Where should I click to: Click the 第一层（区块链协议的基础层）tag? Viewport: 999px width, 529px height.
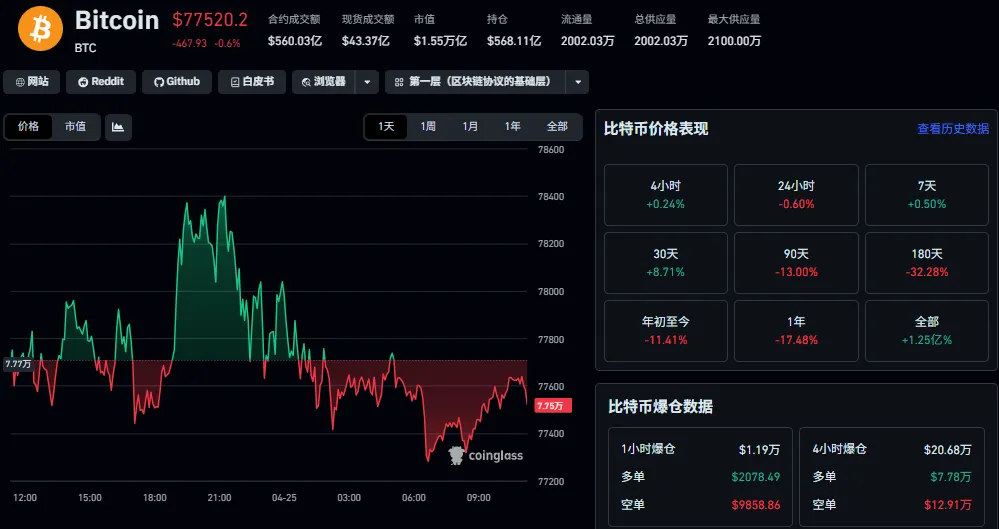(476, 82)
